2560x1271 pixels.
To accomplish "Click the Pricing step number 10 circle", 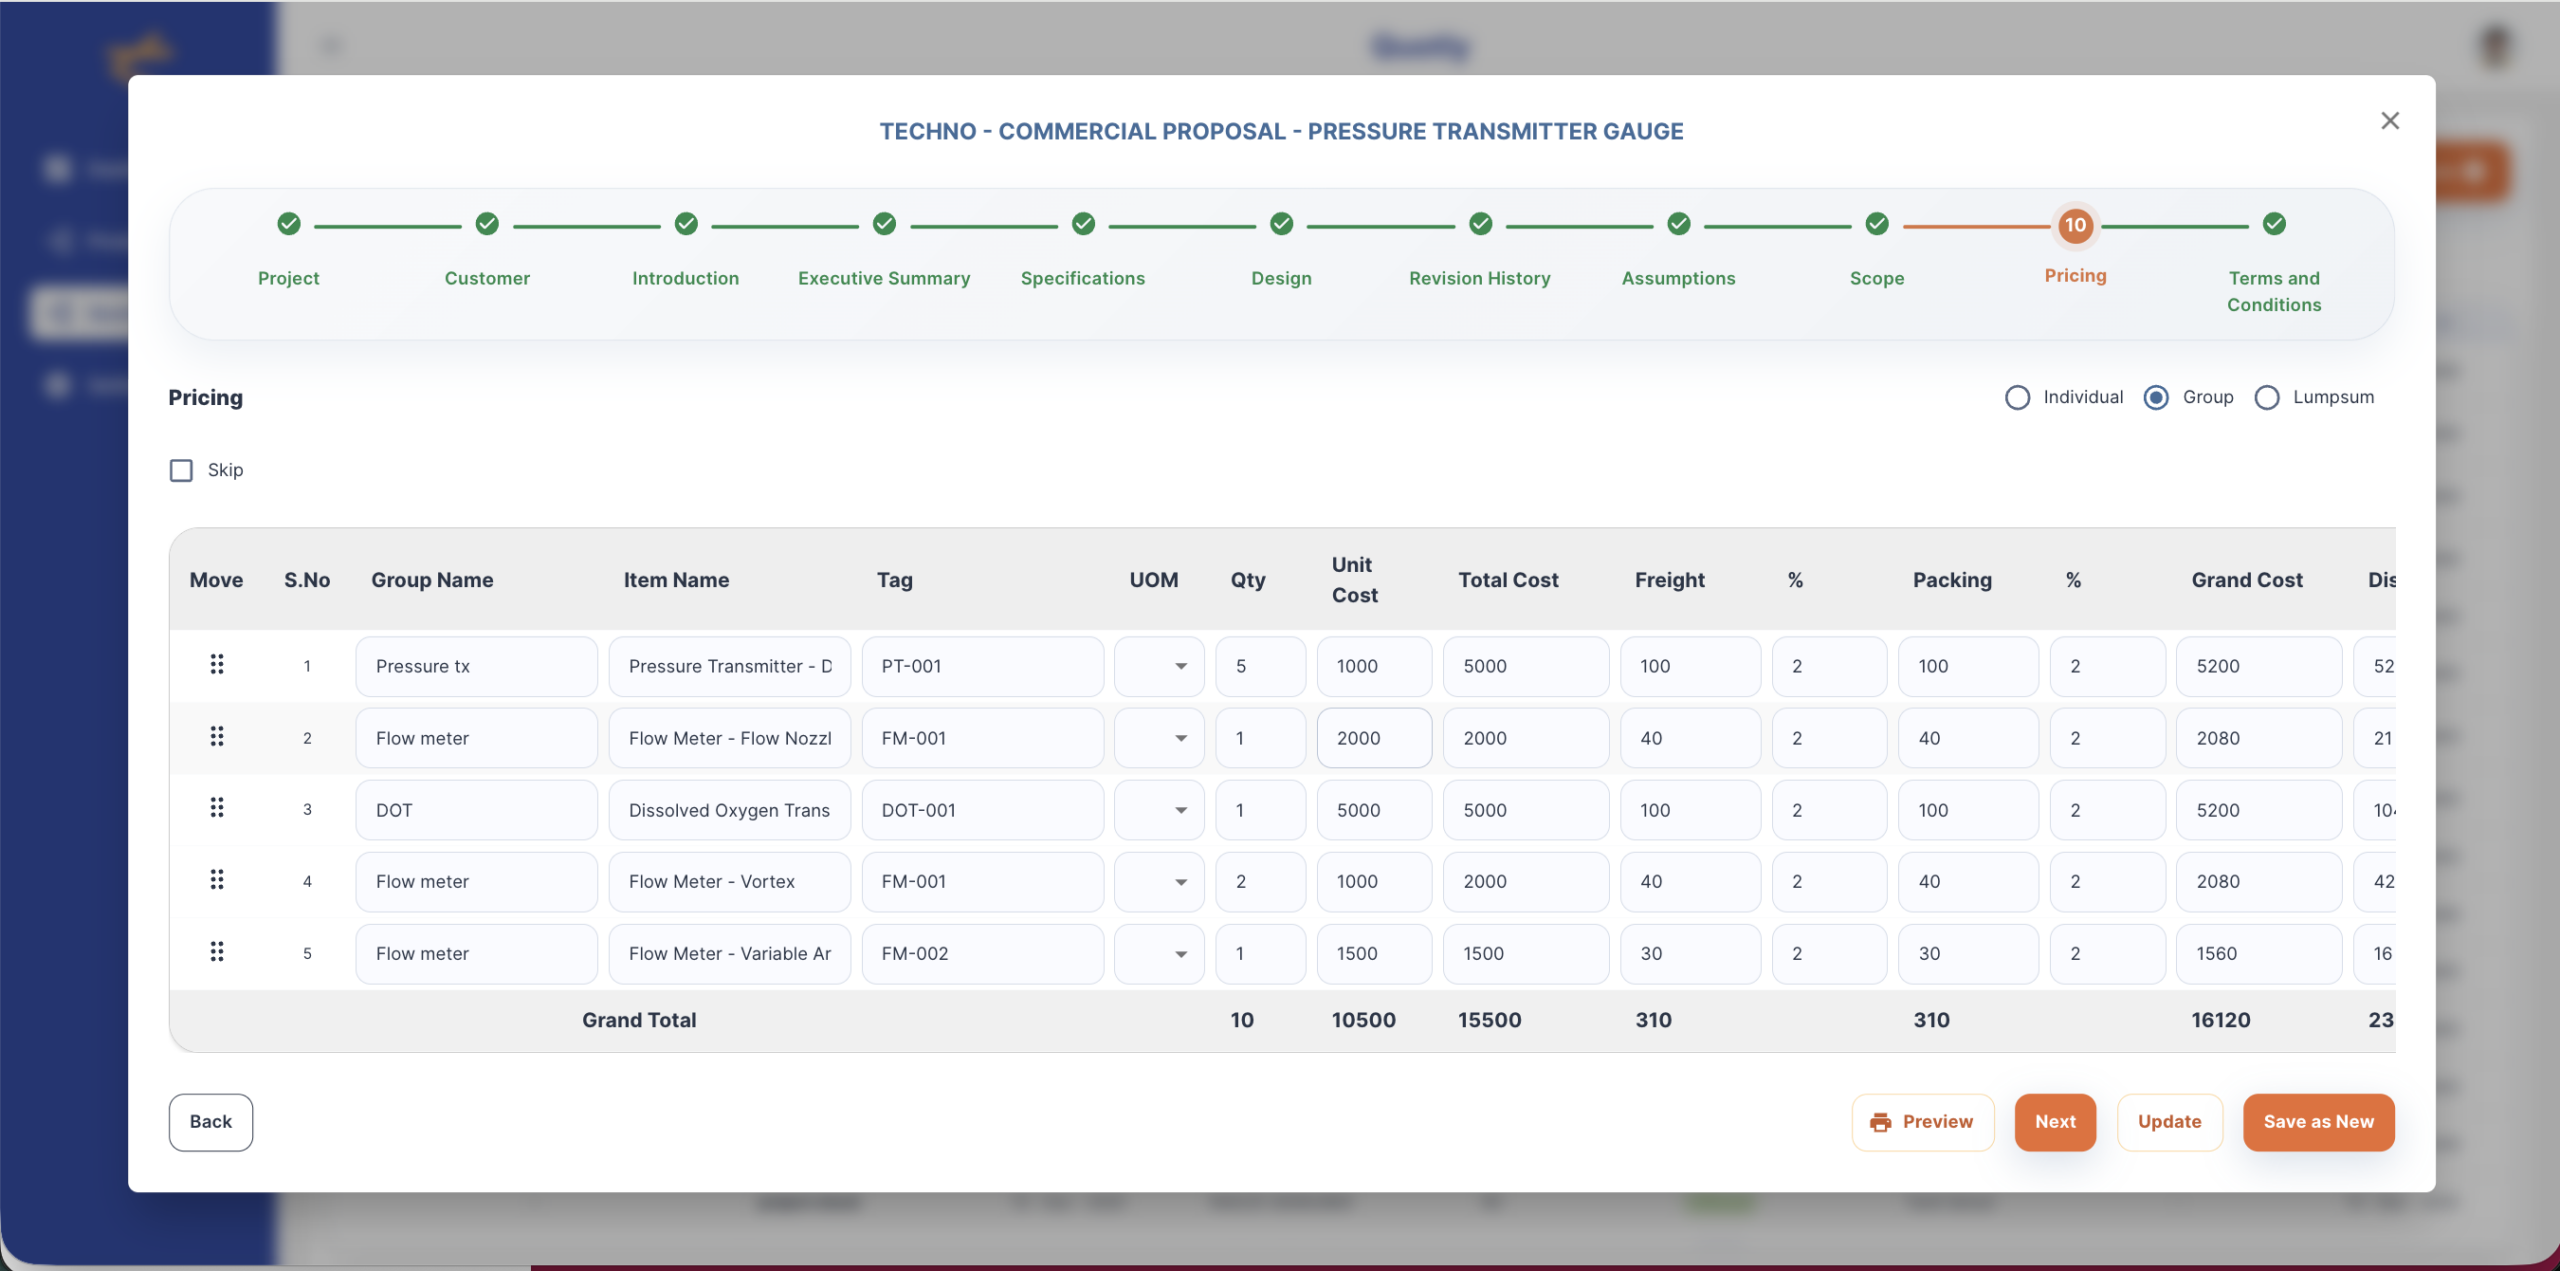I will click(x=2075, y=225).
